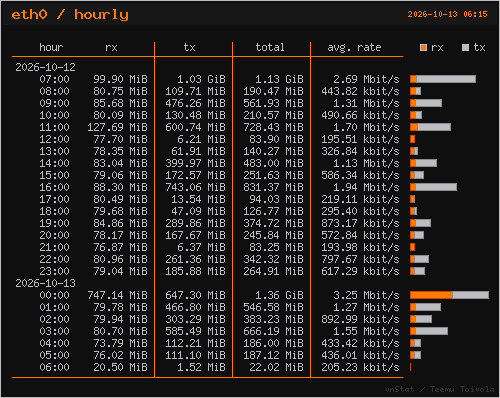This screenshot has width=500, height=398.
Task: Click the 'tx' column header
Action: tap(189, 47)
